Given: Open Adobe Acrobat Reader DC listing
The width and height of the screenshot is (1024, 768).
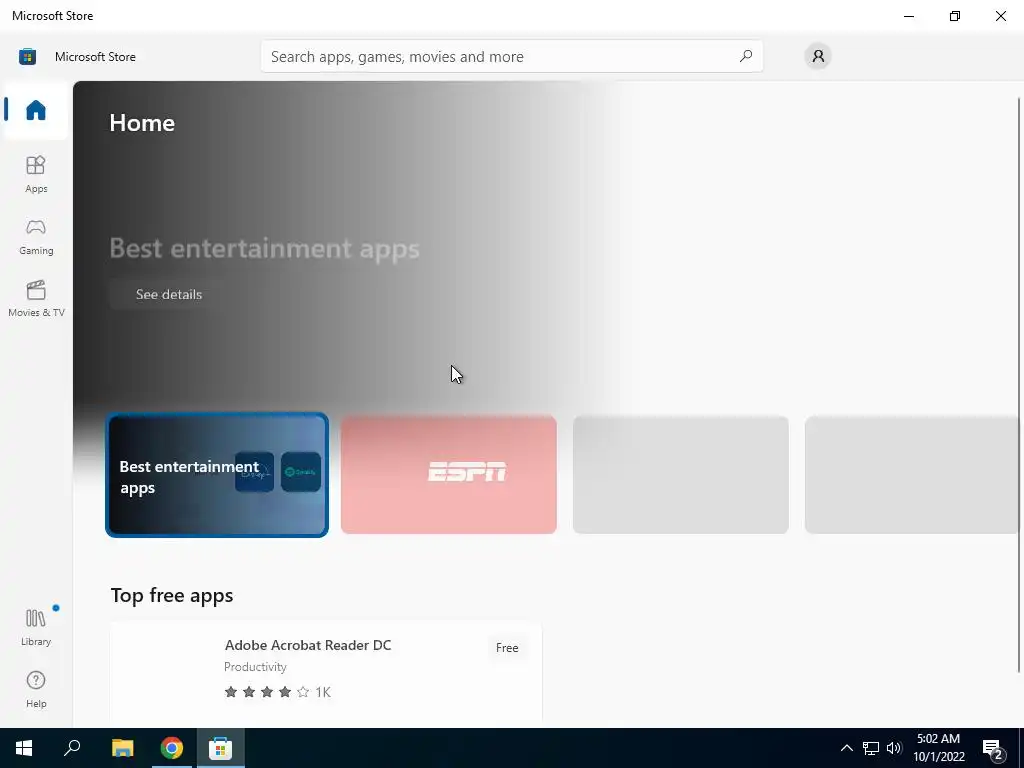Looking at the screenshot, I should (x=326, y=673).
